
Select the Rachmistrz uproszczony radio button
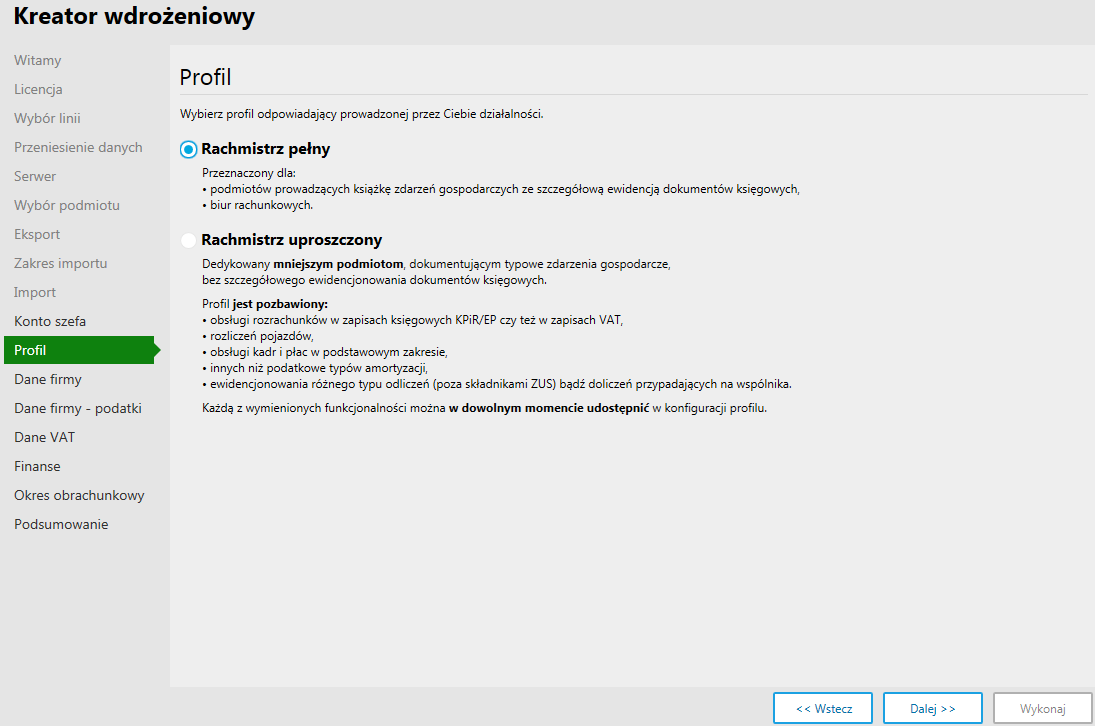(x=188, y=240)
